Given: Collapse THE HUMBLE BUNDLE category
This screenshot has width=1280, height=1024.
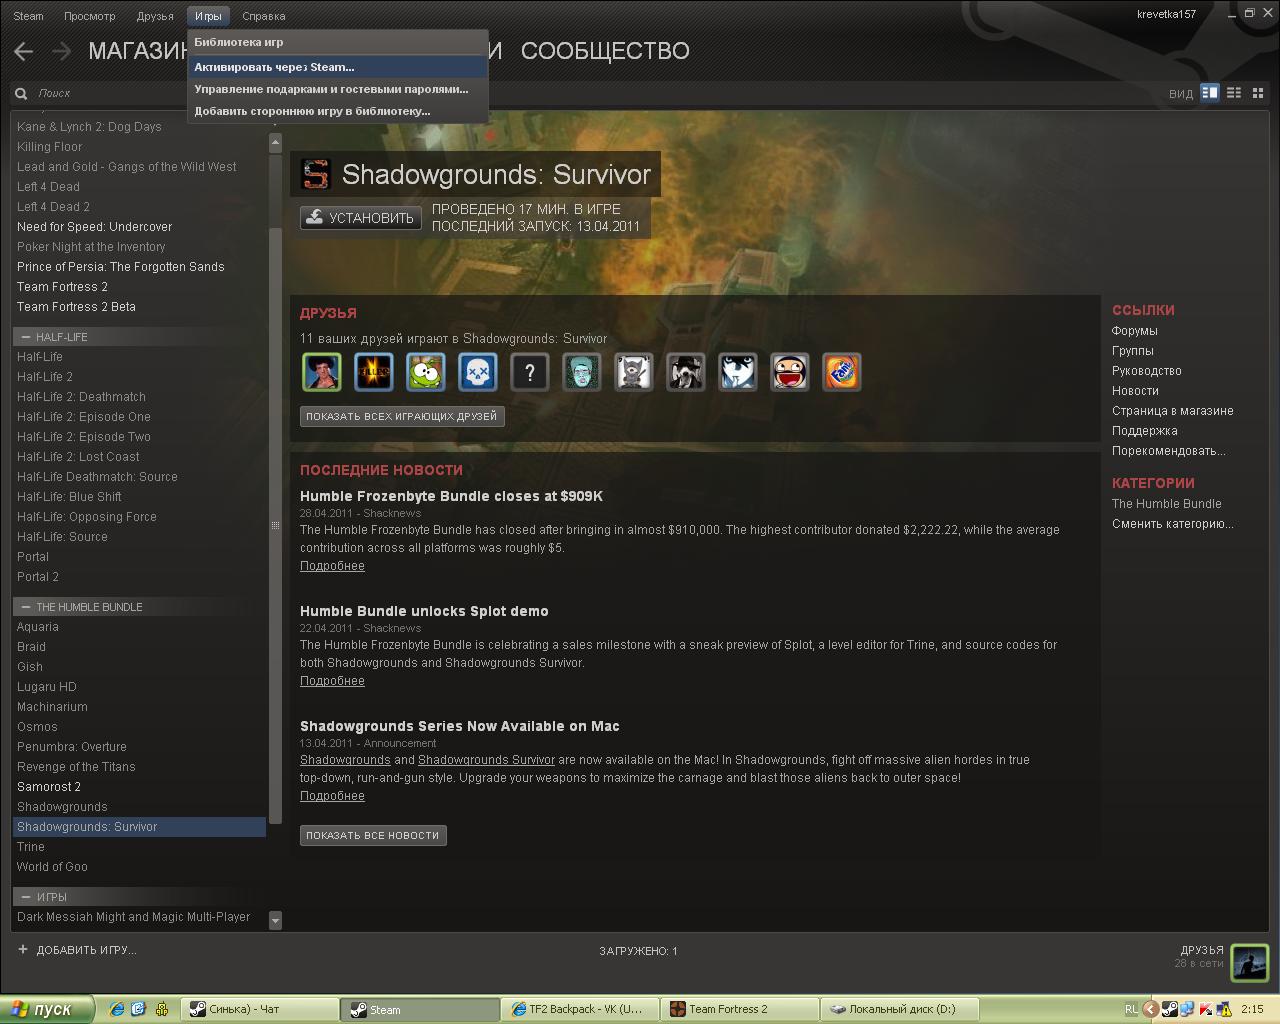Looking at the screenshot, I should (26, 607).
